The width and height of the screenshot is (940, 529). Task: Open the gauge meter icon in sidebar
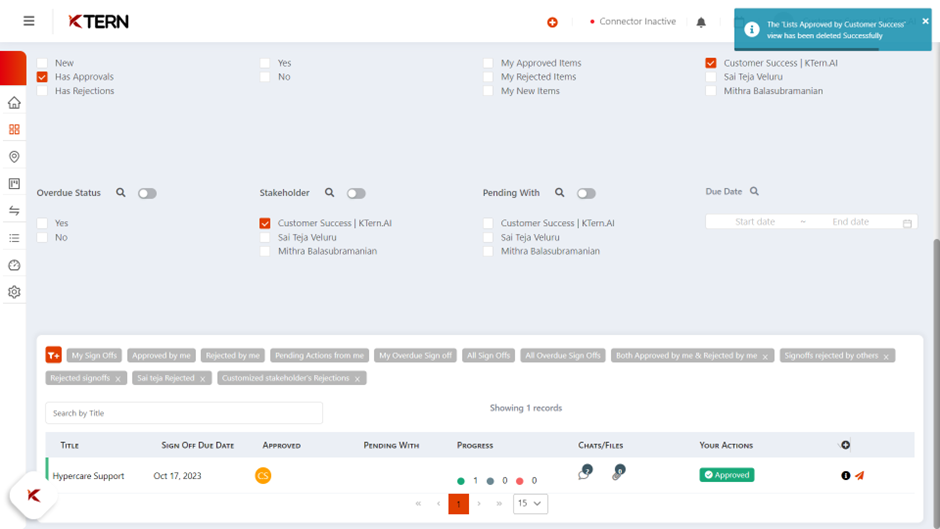pyautogui.click(x=14, y=265)
